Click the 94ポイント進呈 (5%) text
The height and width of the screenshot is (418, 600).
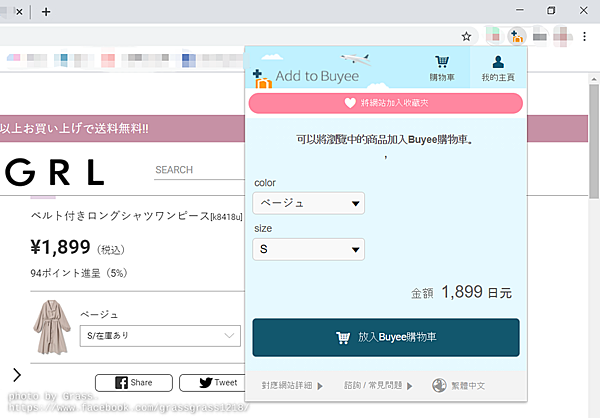coord(79,273)
